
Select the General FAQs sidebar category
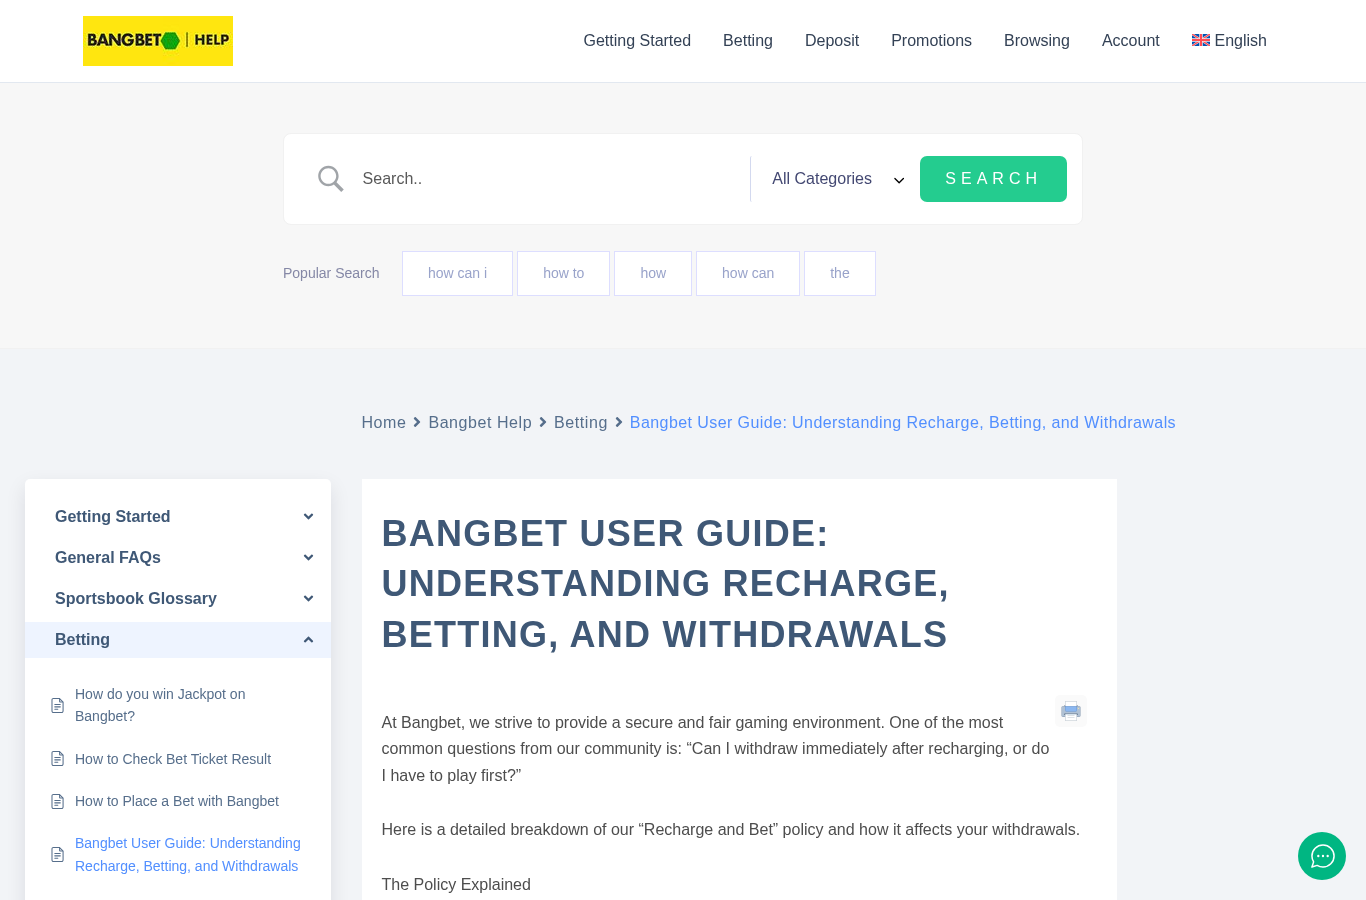pos(108,558)
